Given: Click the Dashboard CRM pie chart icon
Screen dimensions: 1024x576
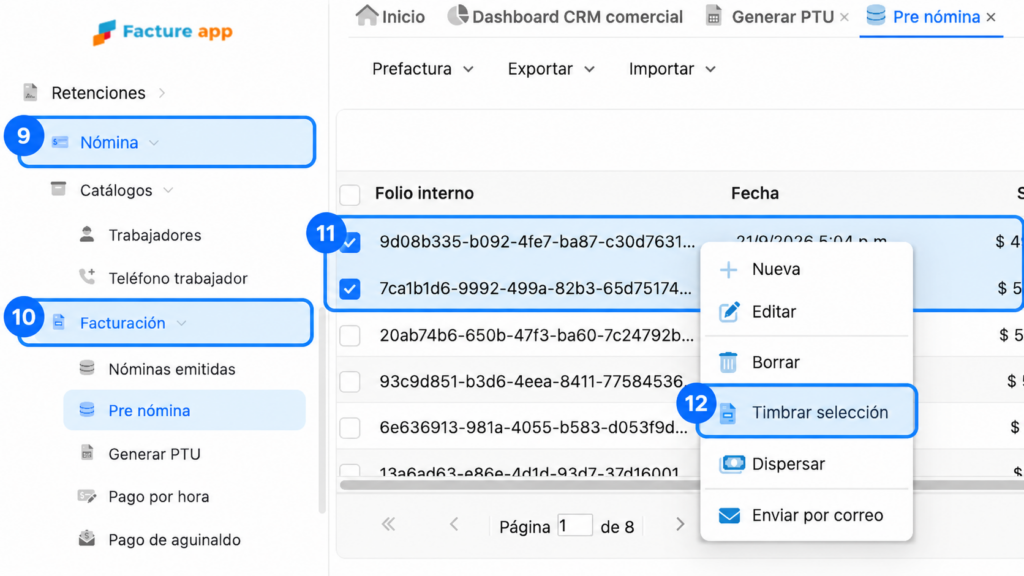Looking at the screenshot, I should pyautogui.click(x=458, y=15).
